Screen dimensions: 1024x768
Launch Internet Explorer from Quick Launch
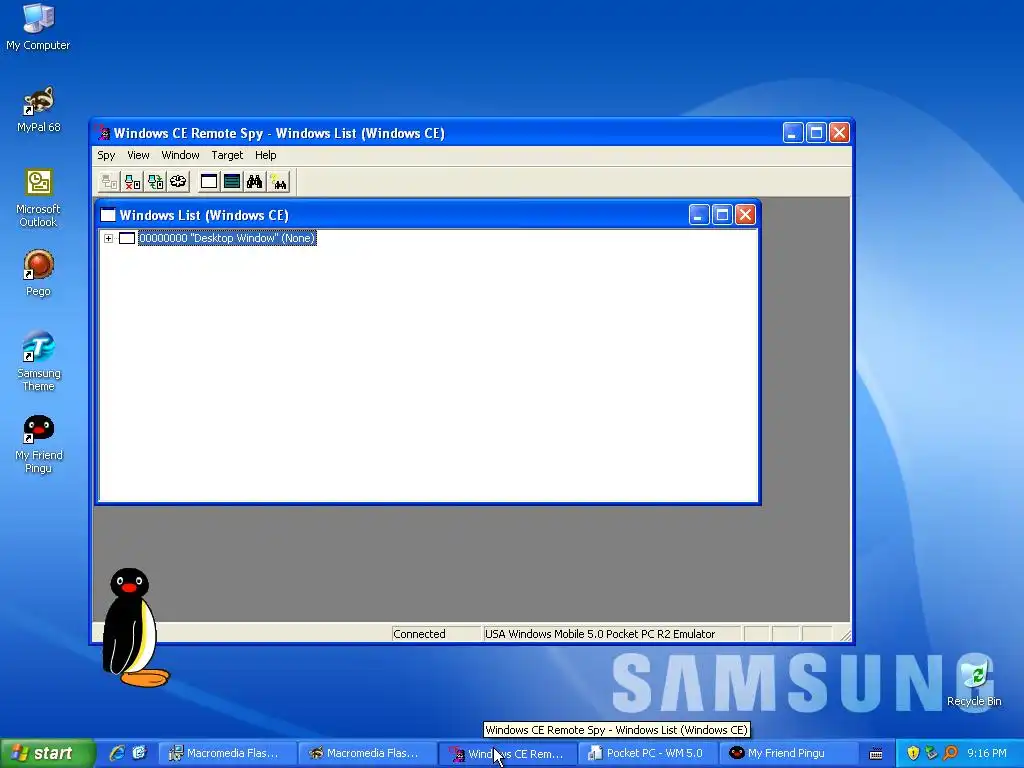pos(117,753)
